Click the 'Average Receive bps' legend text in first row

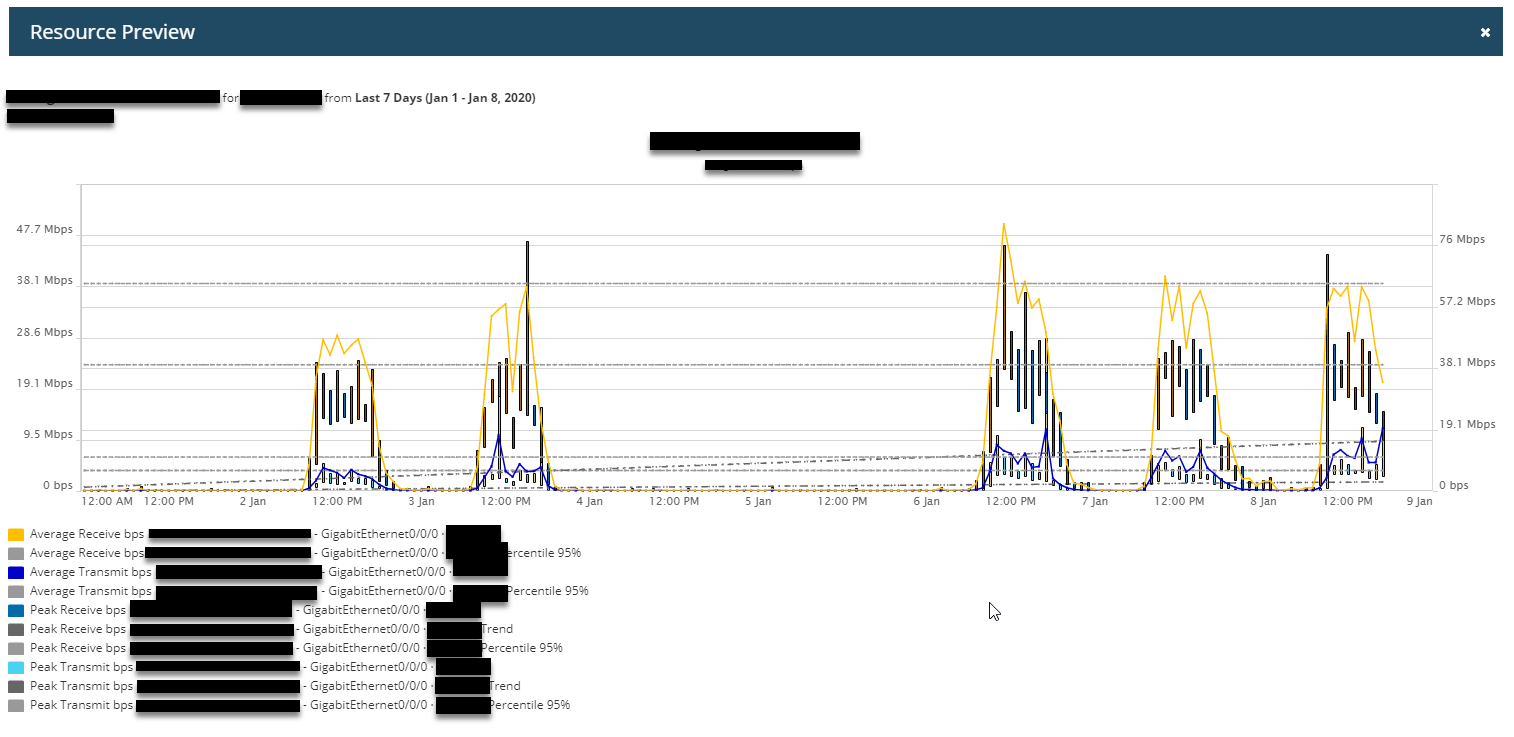[x=87, y=534]
